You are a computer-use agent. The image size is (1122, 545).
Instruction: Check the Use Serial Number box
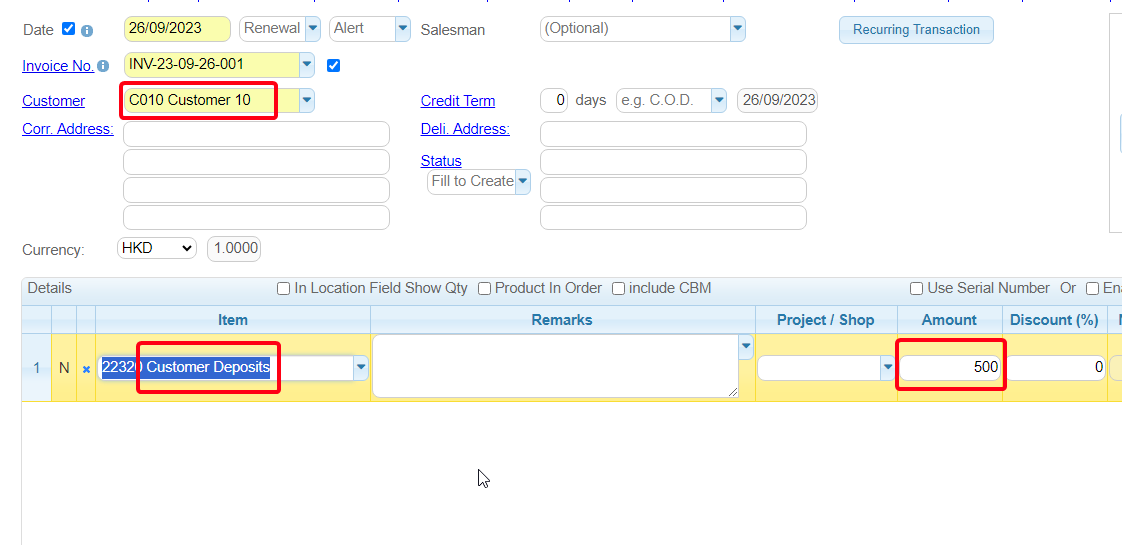point(916,289)
